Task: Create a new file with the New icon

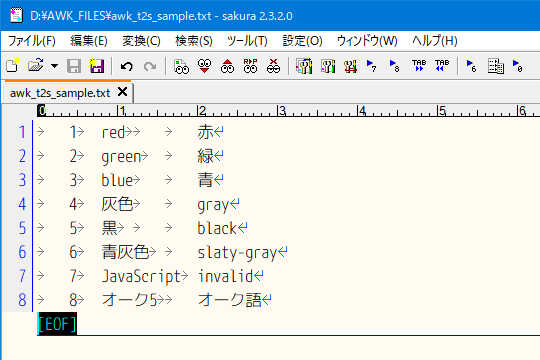Action: (x=13, y=65)
